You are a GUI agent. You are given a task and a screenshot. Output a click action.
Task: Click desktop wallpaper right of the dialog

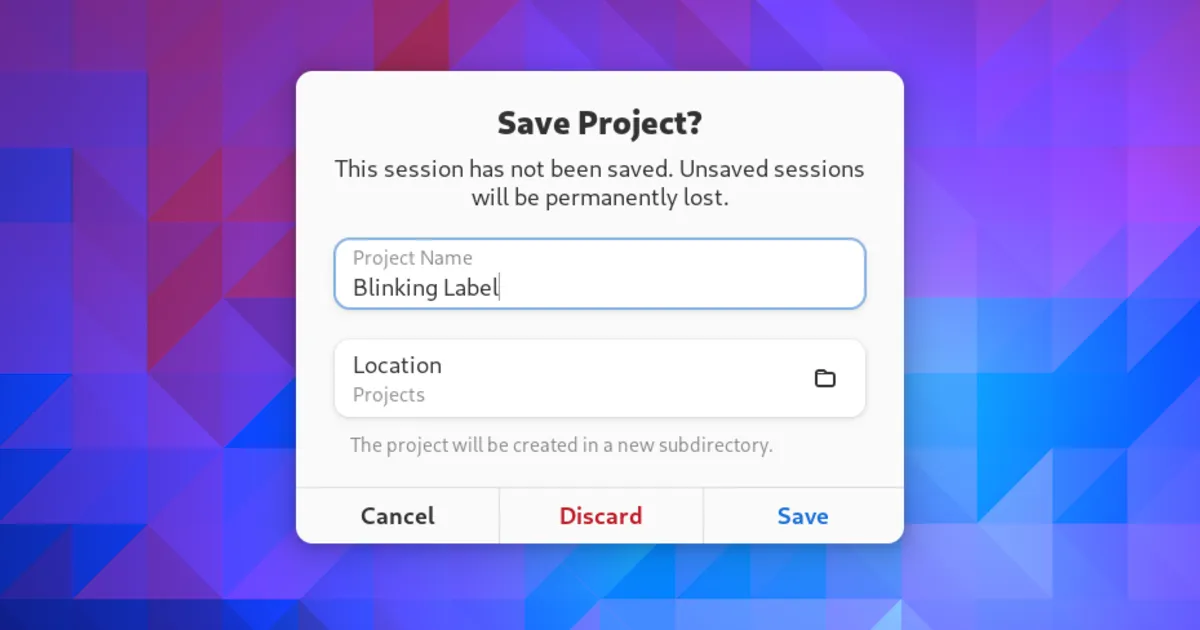pyautogui.click(x=1050, y=320)
